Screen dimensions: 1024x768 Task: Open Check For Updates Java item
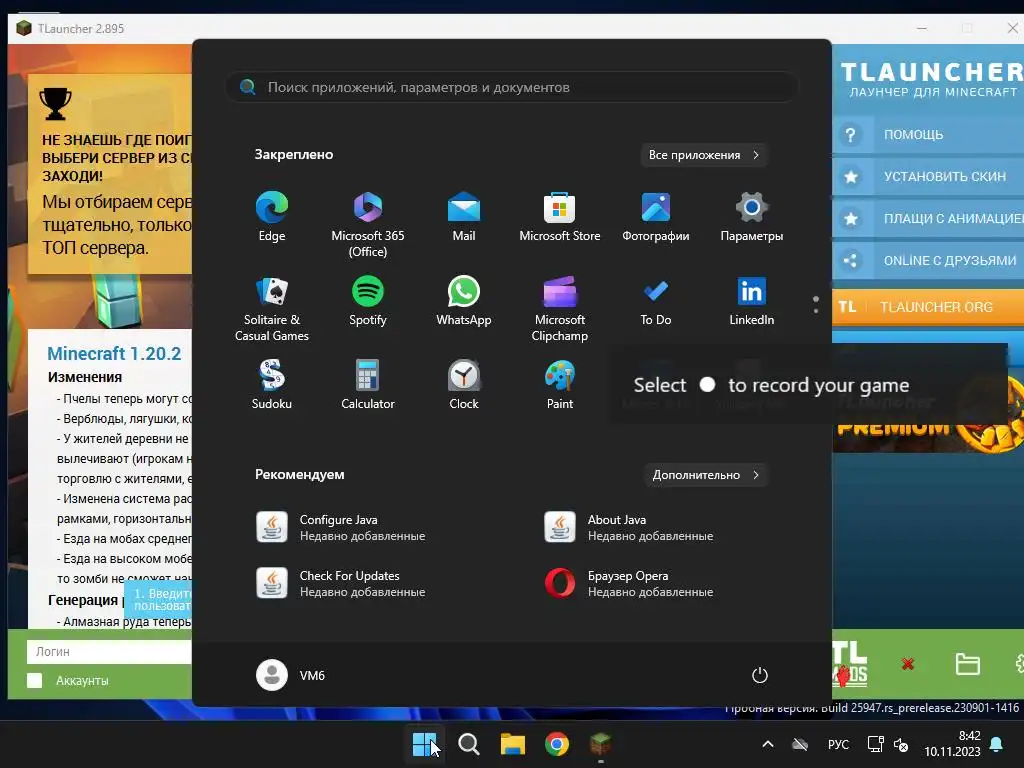pyautogui.click(x=341, y=583)
